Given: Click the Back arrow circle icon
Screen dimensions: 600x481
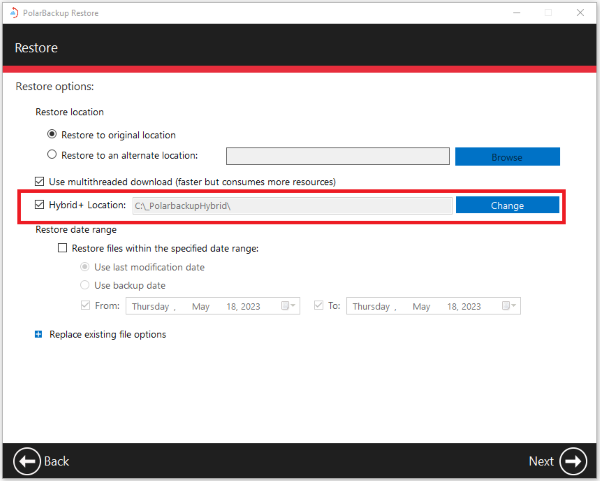Looking at the screenshot, I should [x=27, y=460].
